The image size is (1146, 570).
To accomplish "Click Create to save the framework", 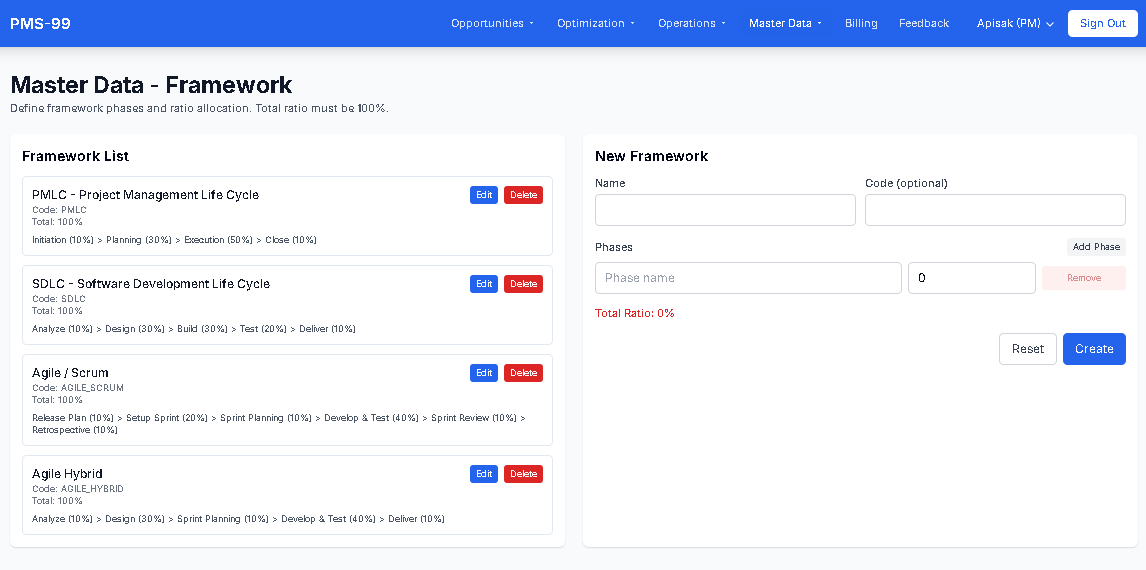I will [x=1094, y=349].
